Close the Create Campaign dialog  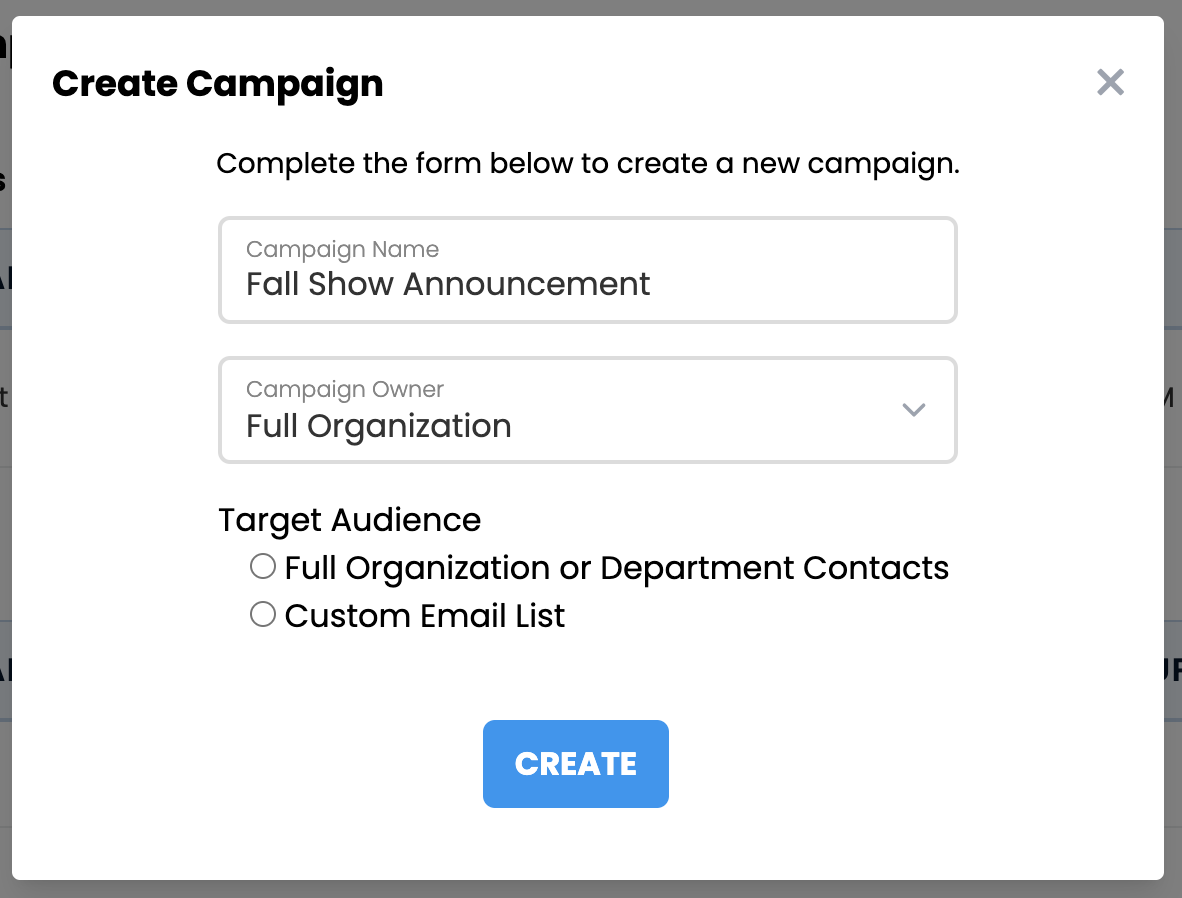tap(1110, 83)
